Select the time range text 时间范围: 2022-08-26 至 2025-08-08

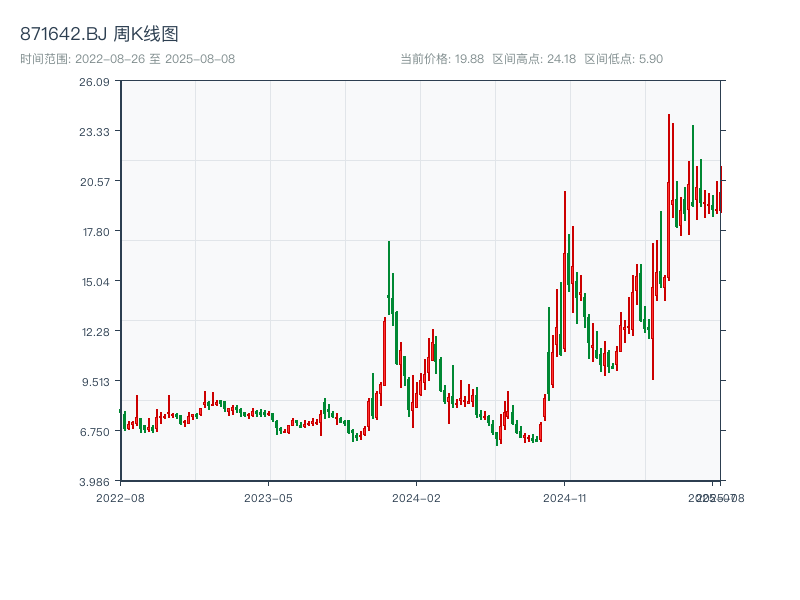(x=128, y=59)
